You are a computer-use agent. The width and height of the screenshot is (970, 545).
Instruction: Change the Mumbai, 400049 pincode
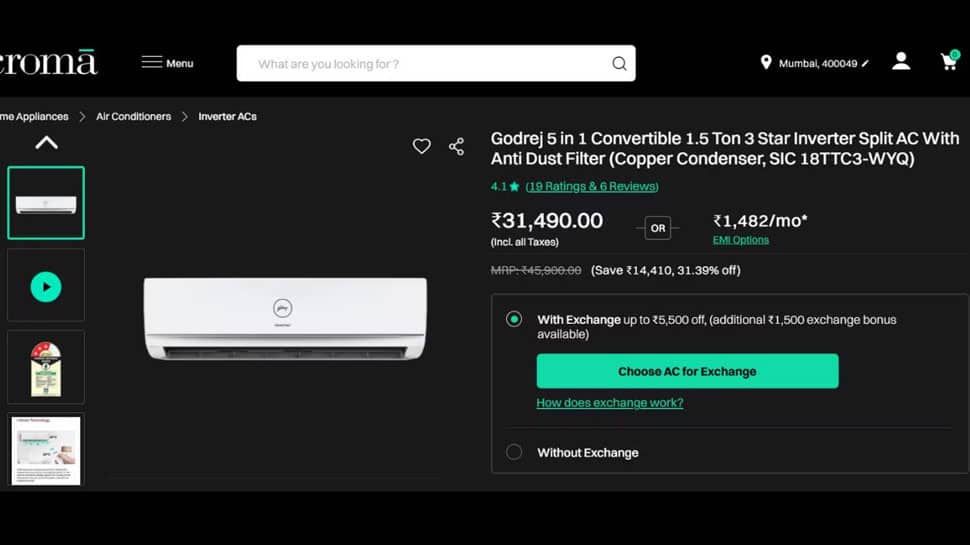point(818,63)
